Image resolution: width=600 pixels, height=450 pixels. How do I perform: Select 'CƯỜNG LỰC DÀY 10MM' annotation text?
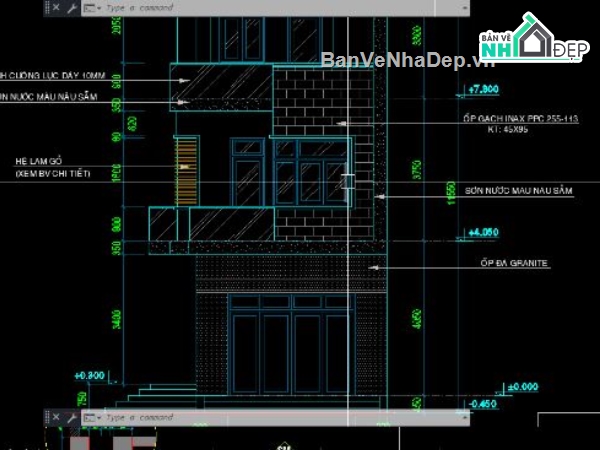[x=57, y=76]
